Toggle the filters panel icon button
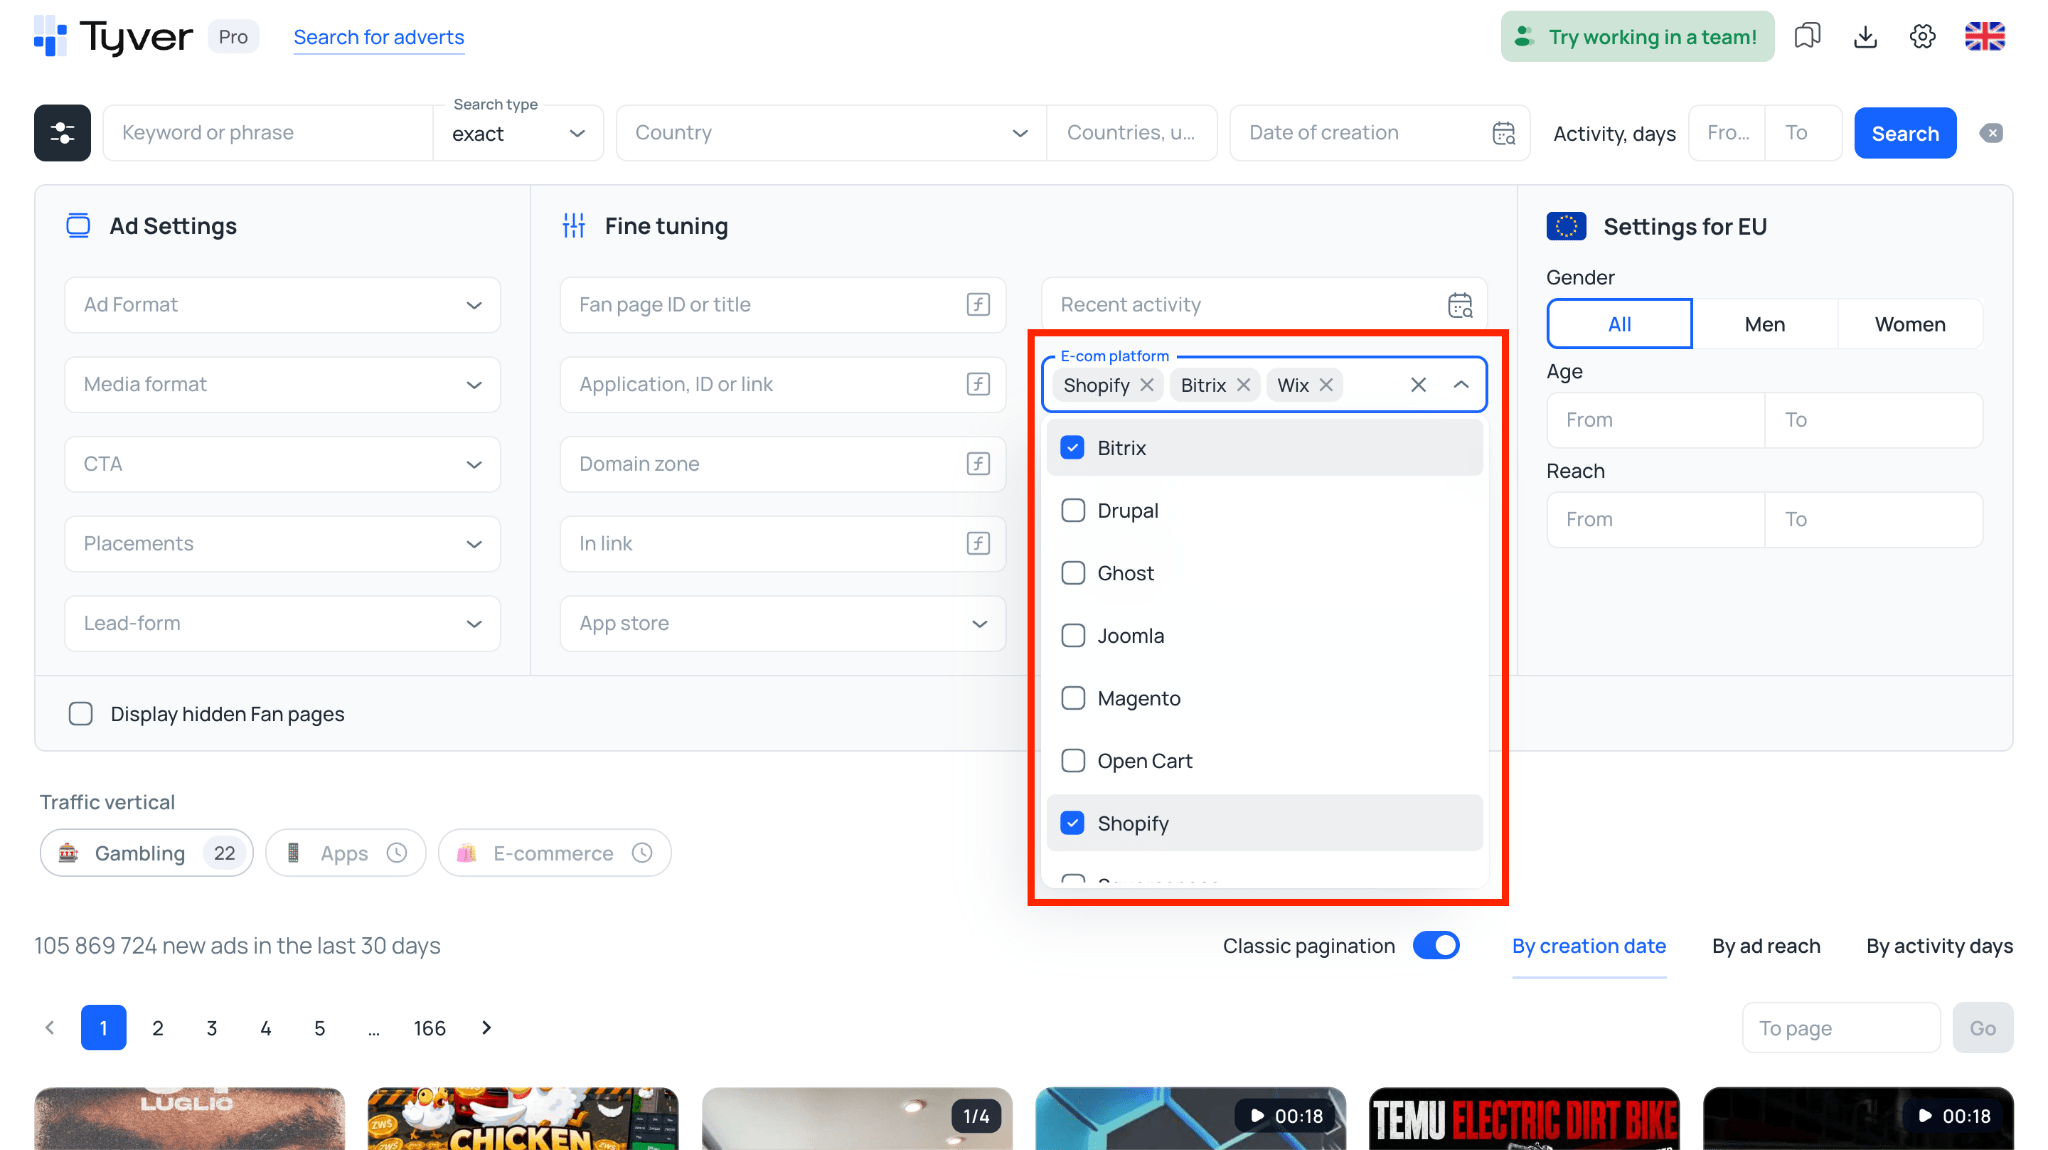Screen dimensions: 2048x1150 (62, 133)
